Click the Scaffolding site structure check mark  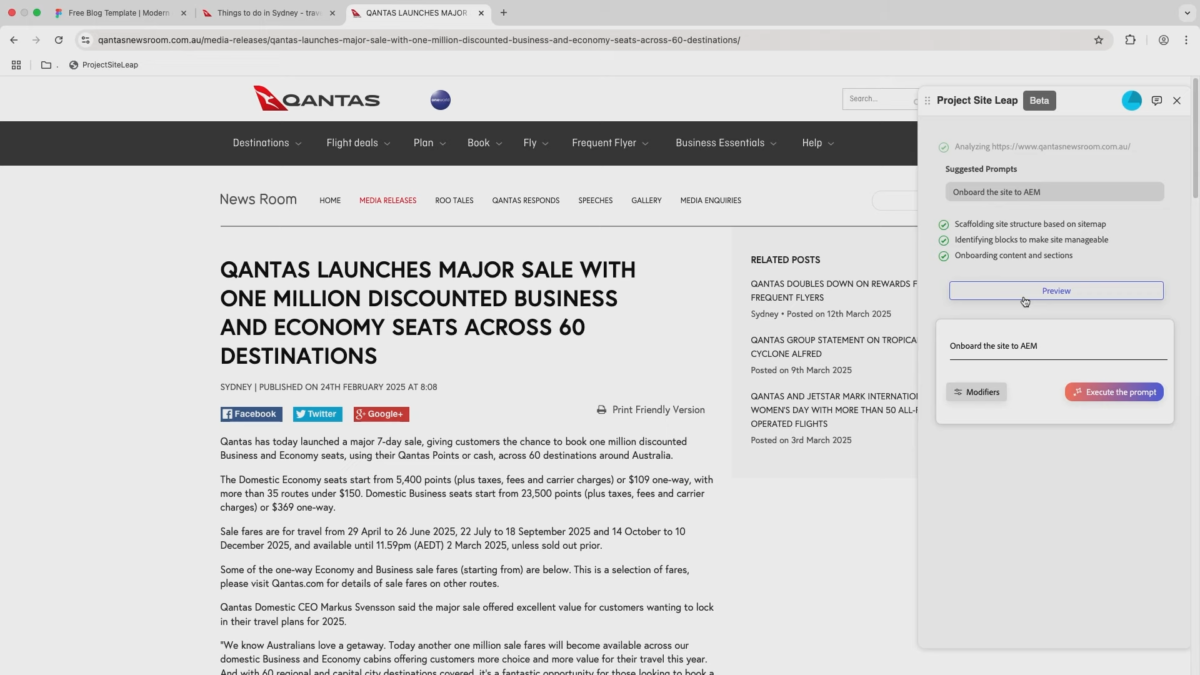pyautogui.click(x=944, y=224)
